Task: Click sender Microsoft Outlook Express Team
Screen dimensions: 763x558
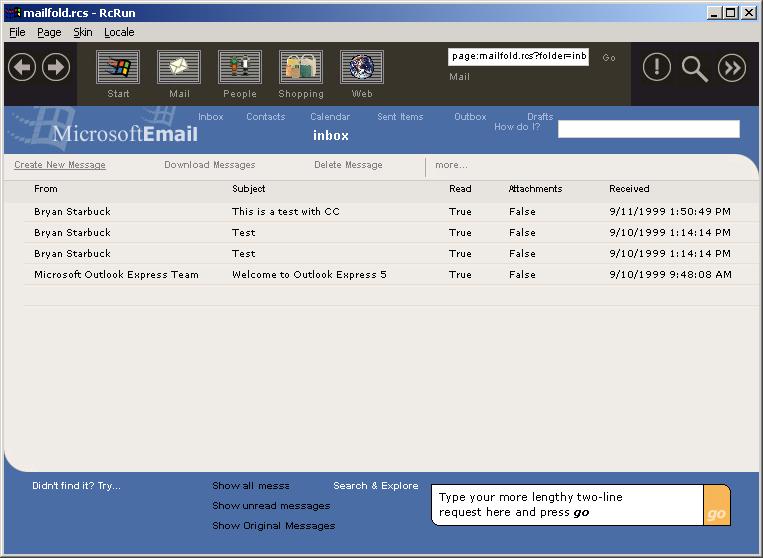Action: tap(116, 274)
